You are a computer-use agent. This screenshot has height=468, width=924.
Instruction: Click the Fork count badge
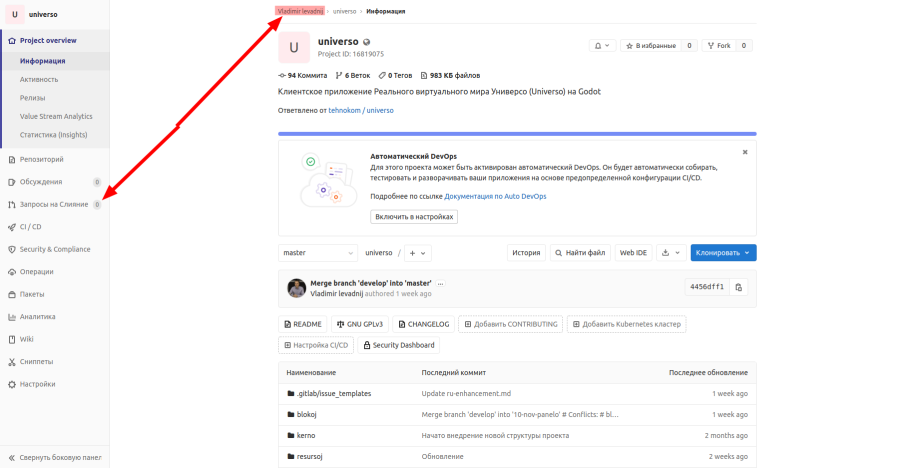[x=744, y=45]
